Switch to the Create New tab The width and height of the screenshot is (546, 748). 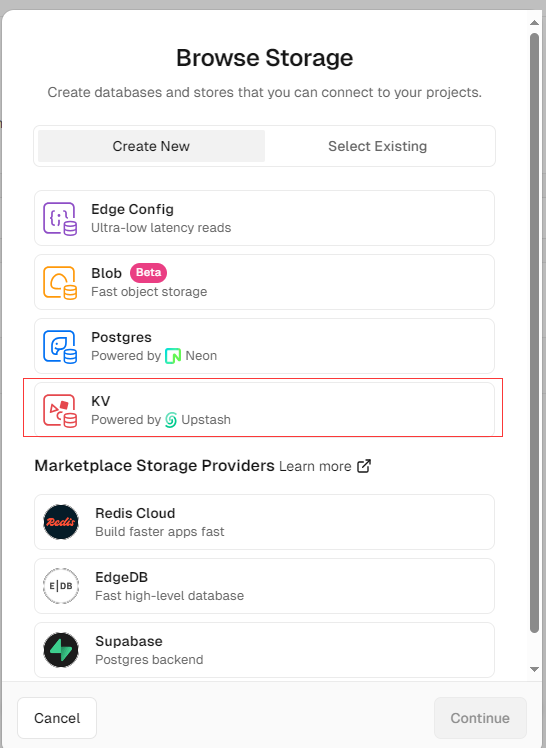click(x=151, y=146)
